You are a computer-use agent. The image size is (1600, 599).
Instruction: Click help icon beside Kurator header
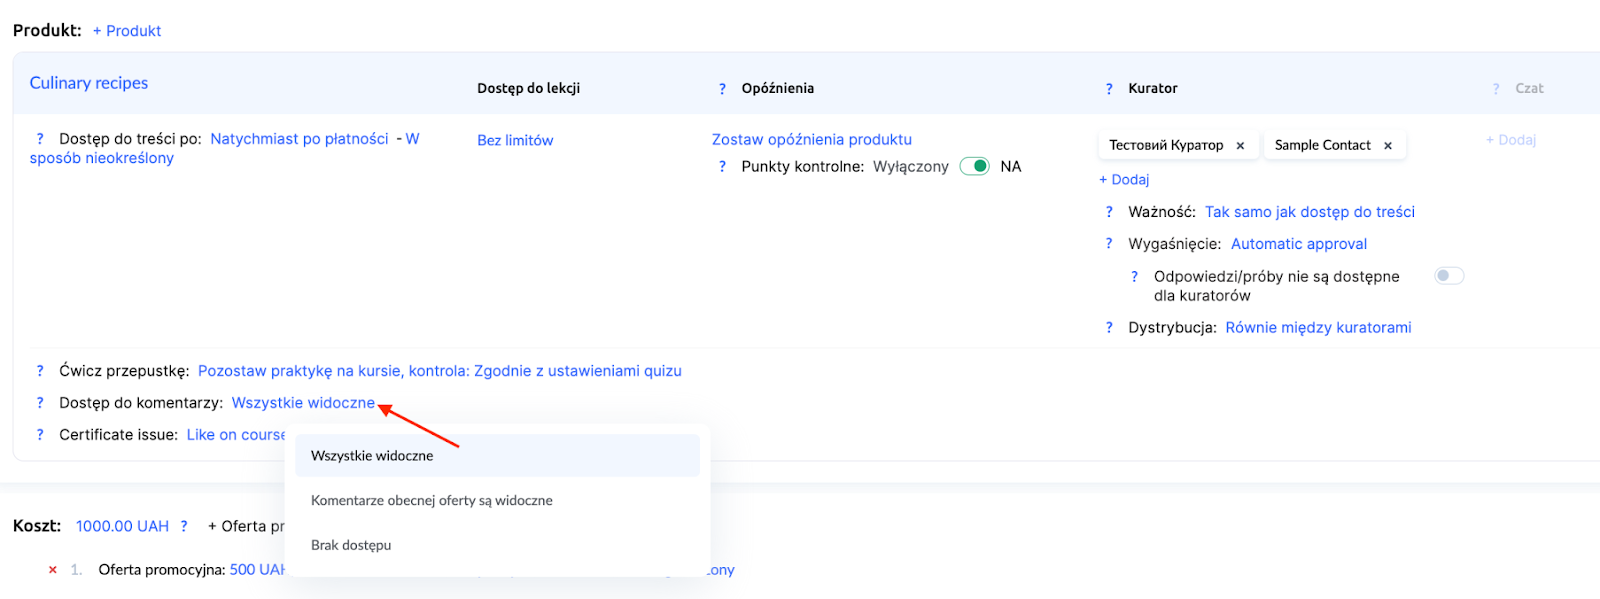tap(1108, 89)
